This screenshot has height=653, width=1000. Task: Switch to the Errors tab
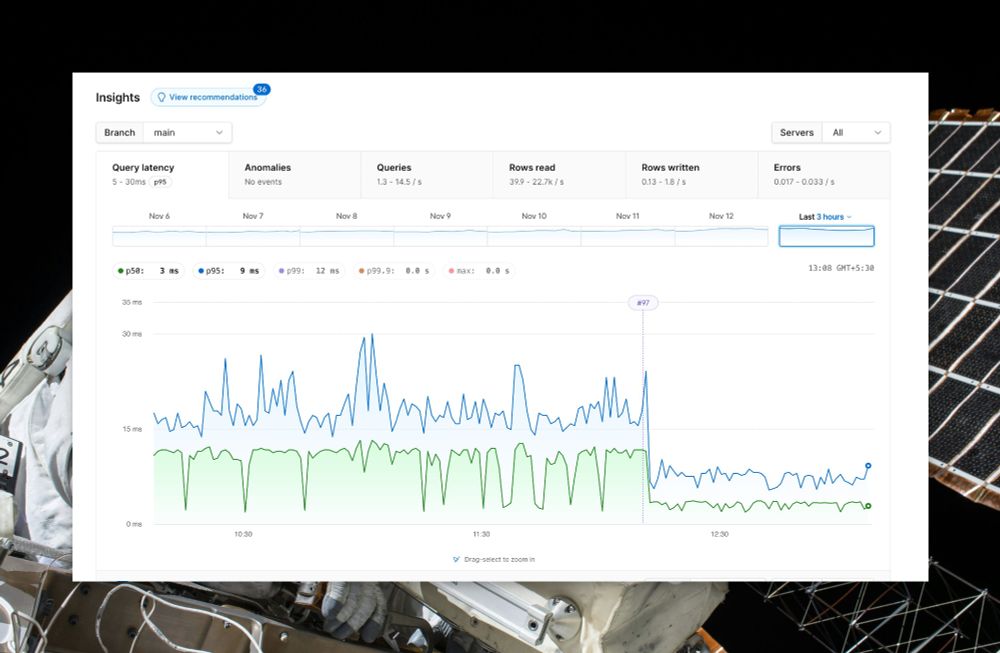point(824,175)
